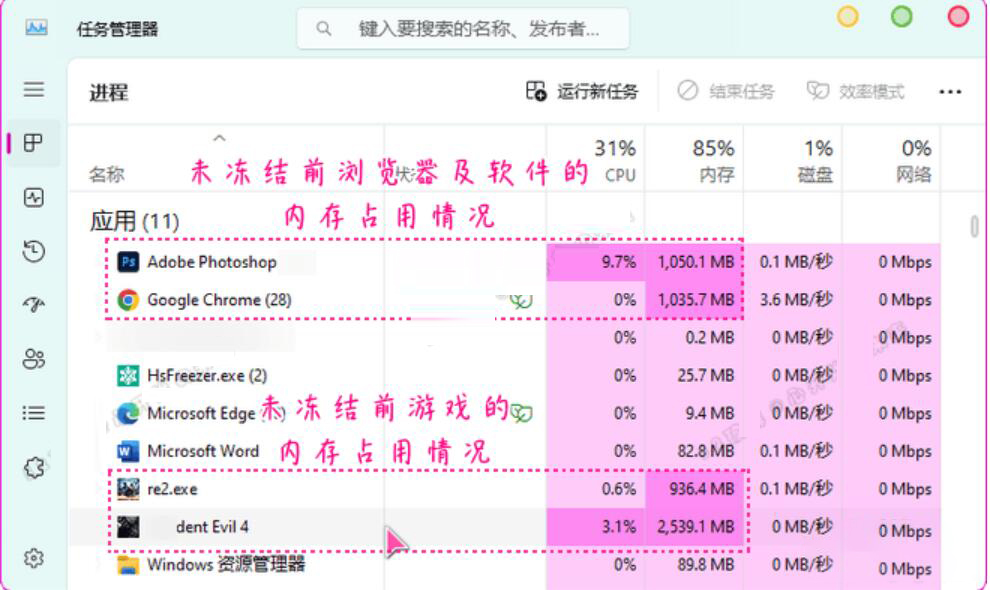Open the Users sidebar icon
Screen dimensions: 990x590
click(x=34, y=359)
